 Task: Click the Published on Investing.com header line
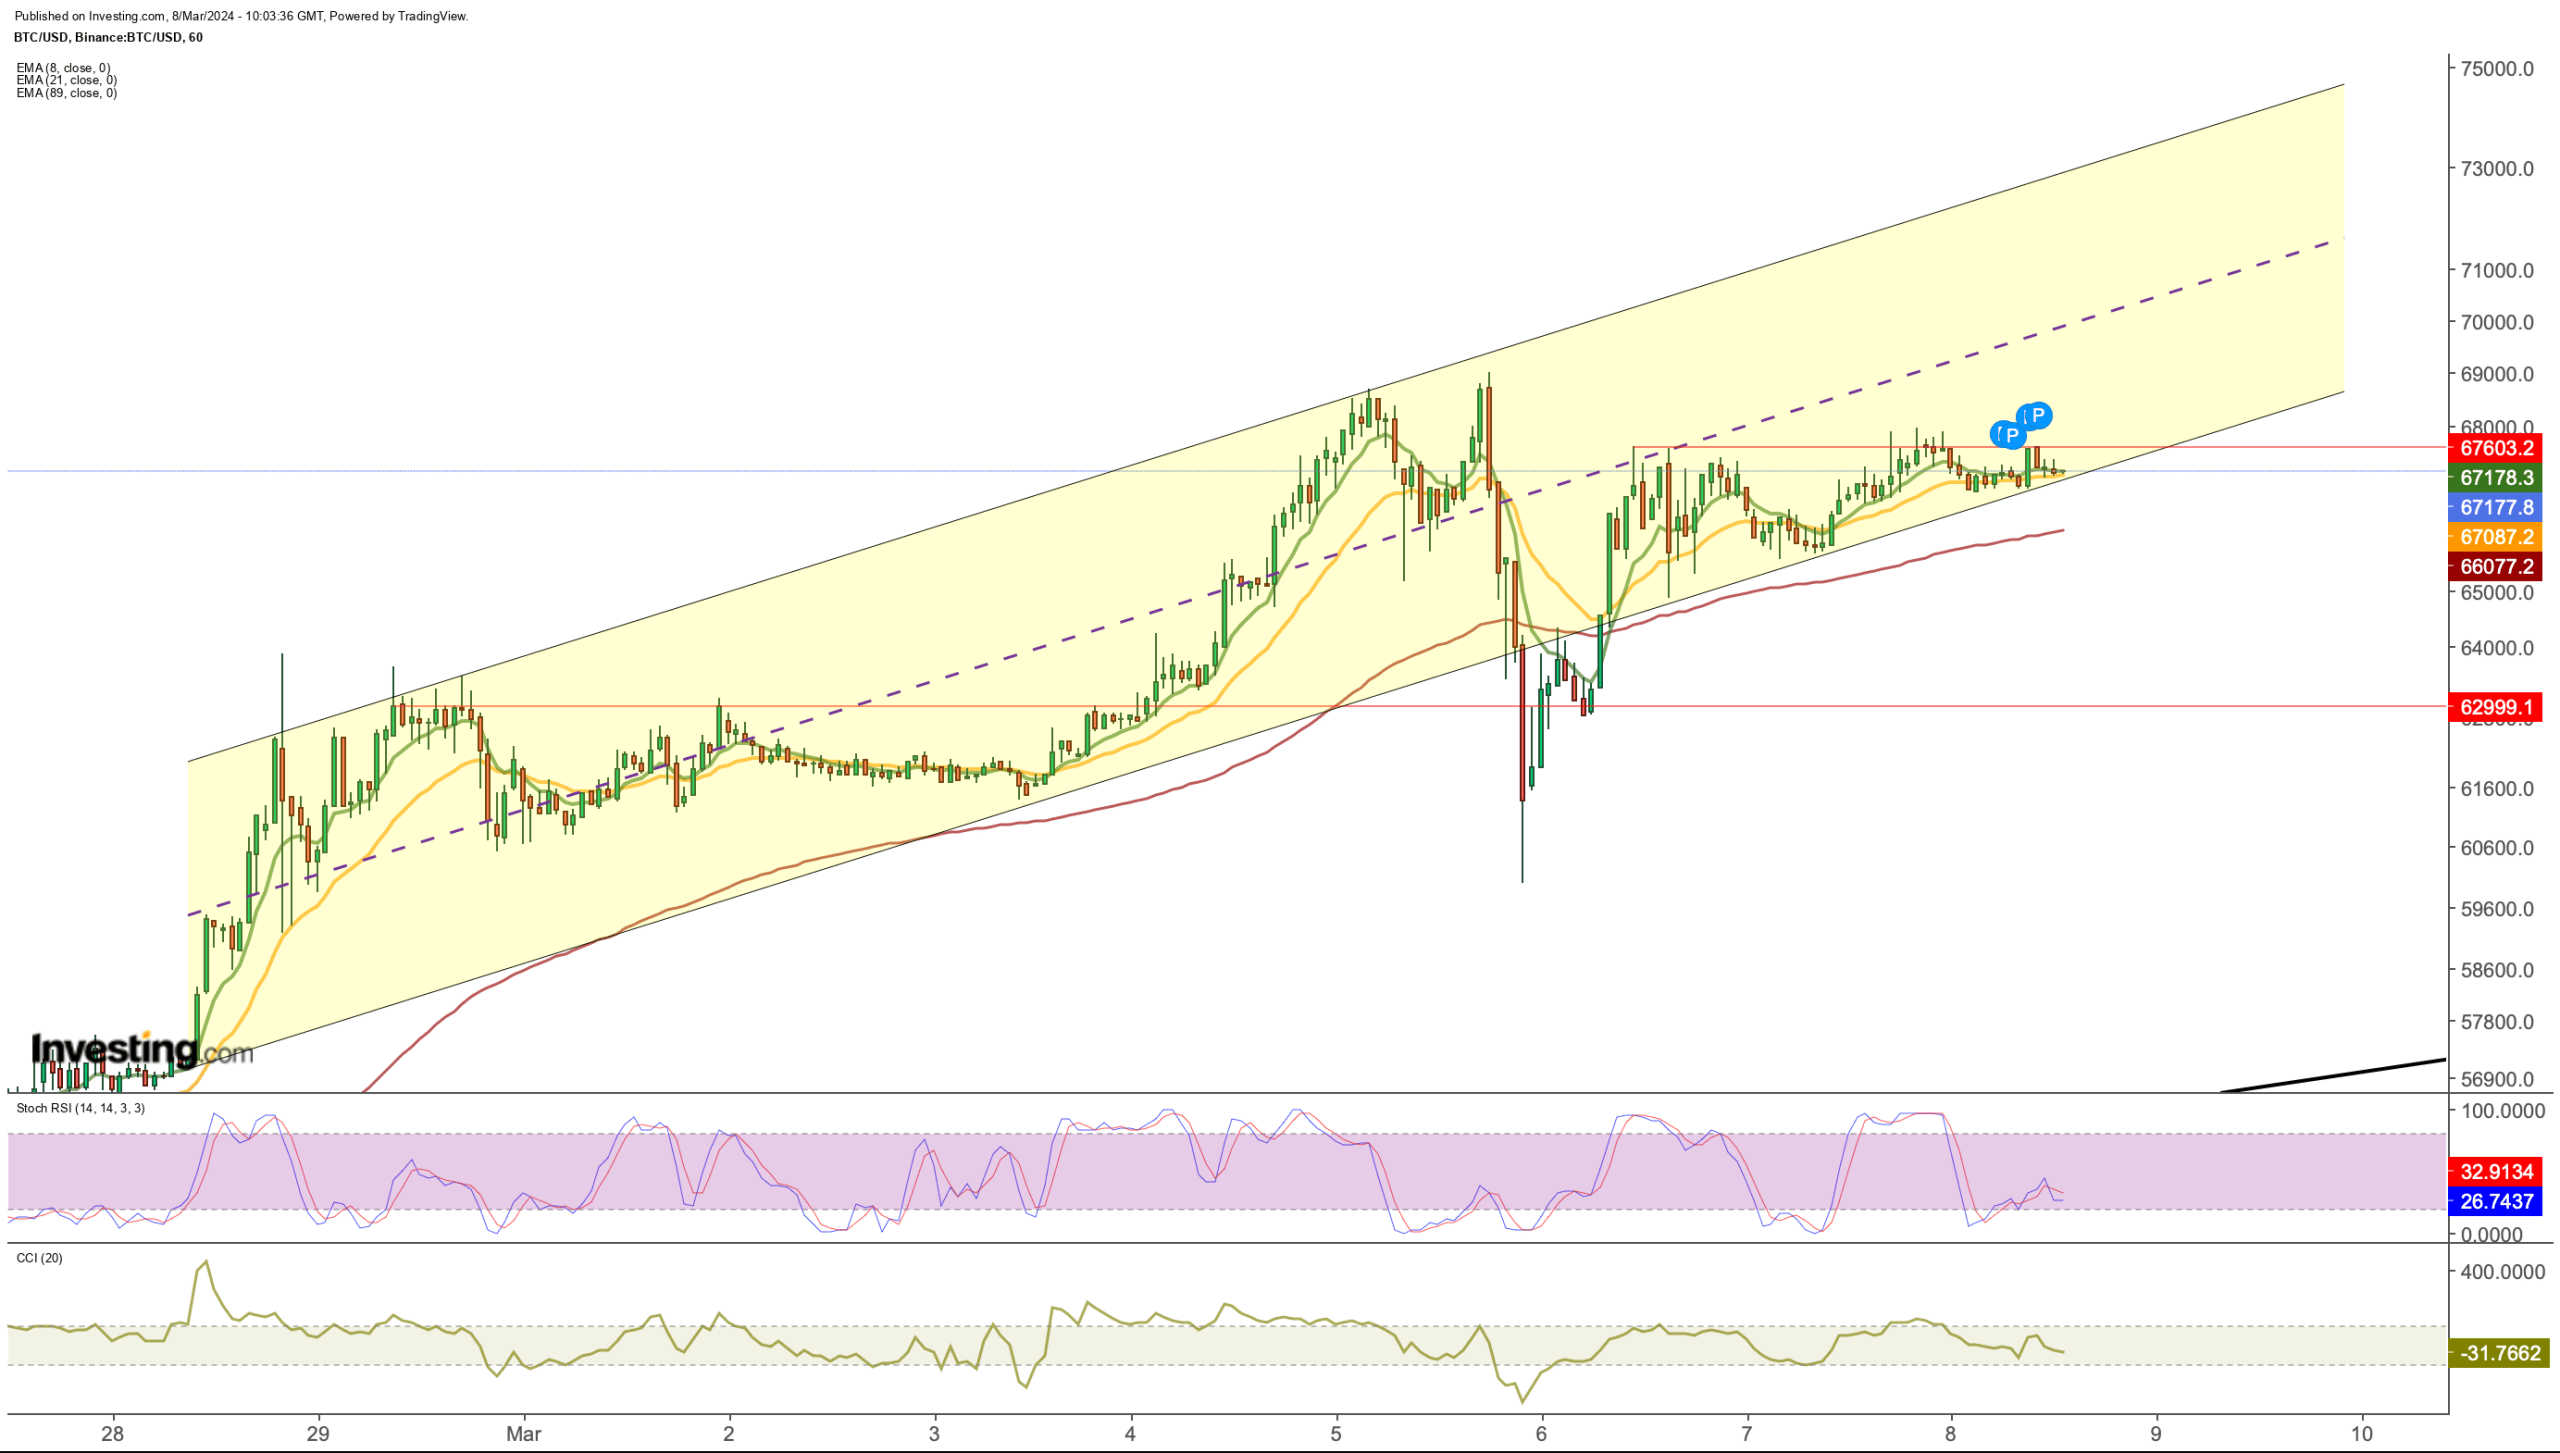[241, 16]
